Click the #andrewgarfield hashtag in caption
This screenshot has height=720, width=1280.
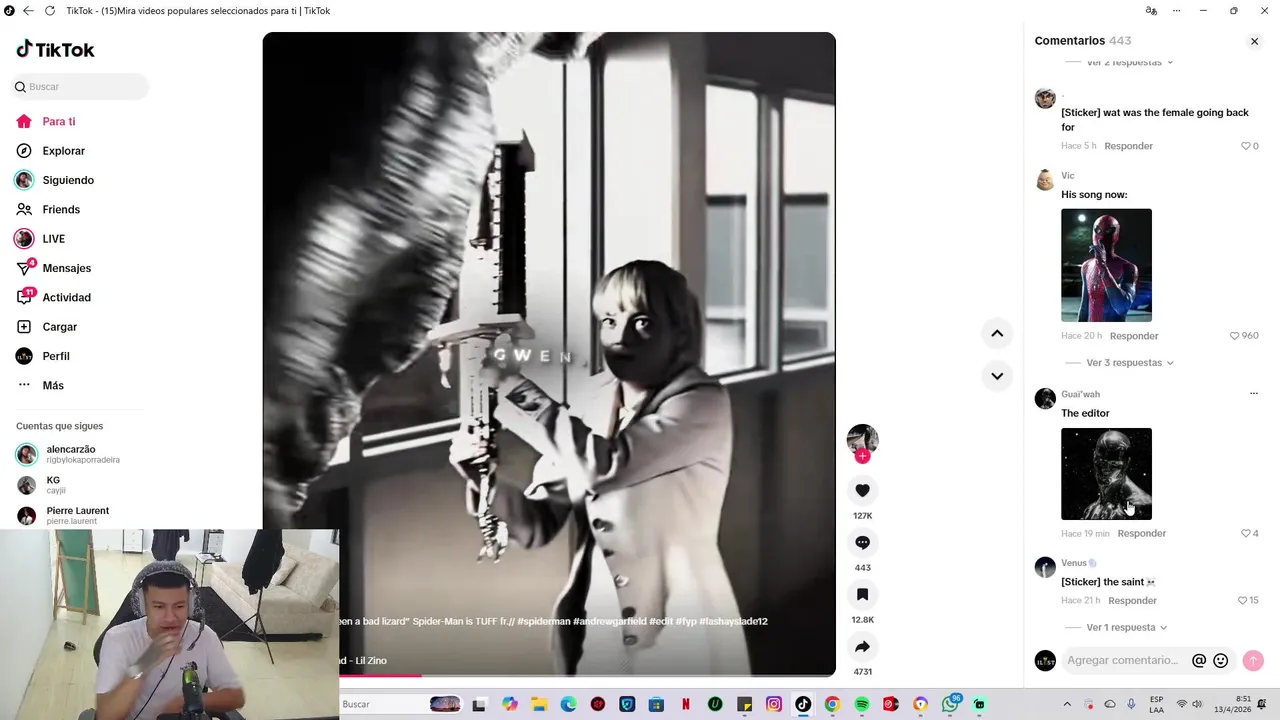610,621
